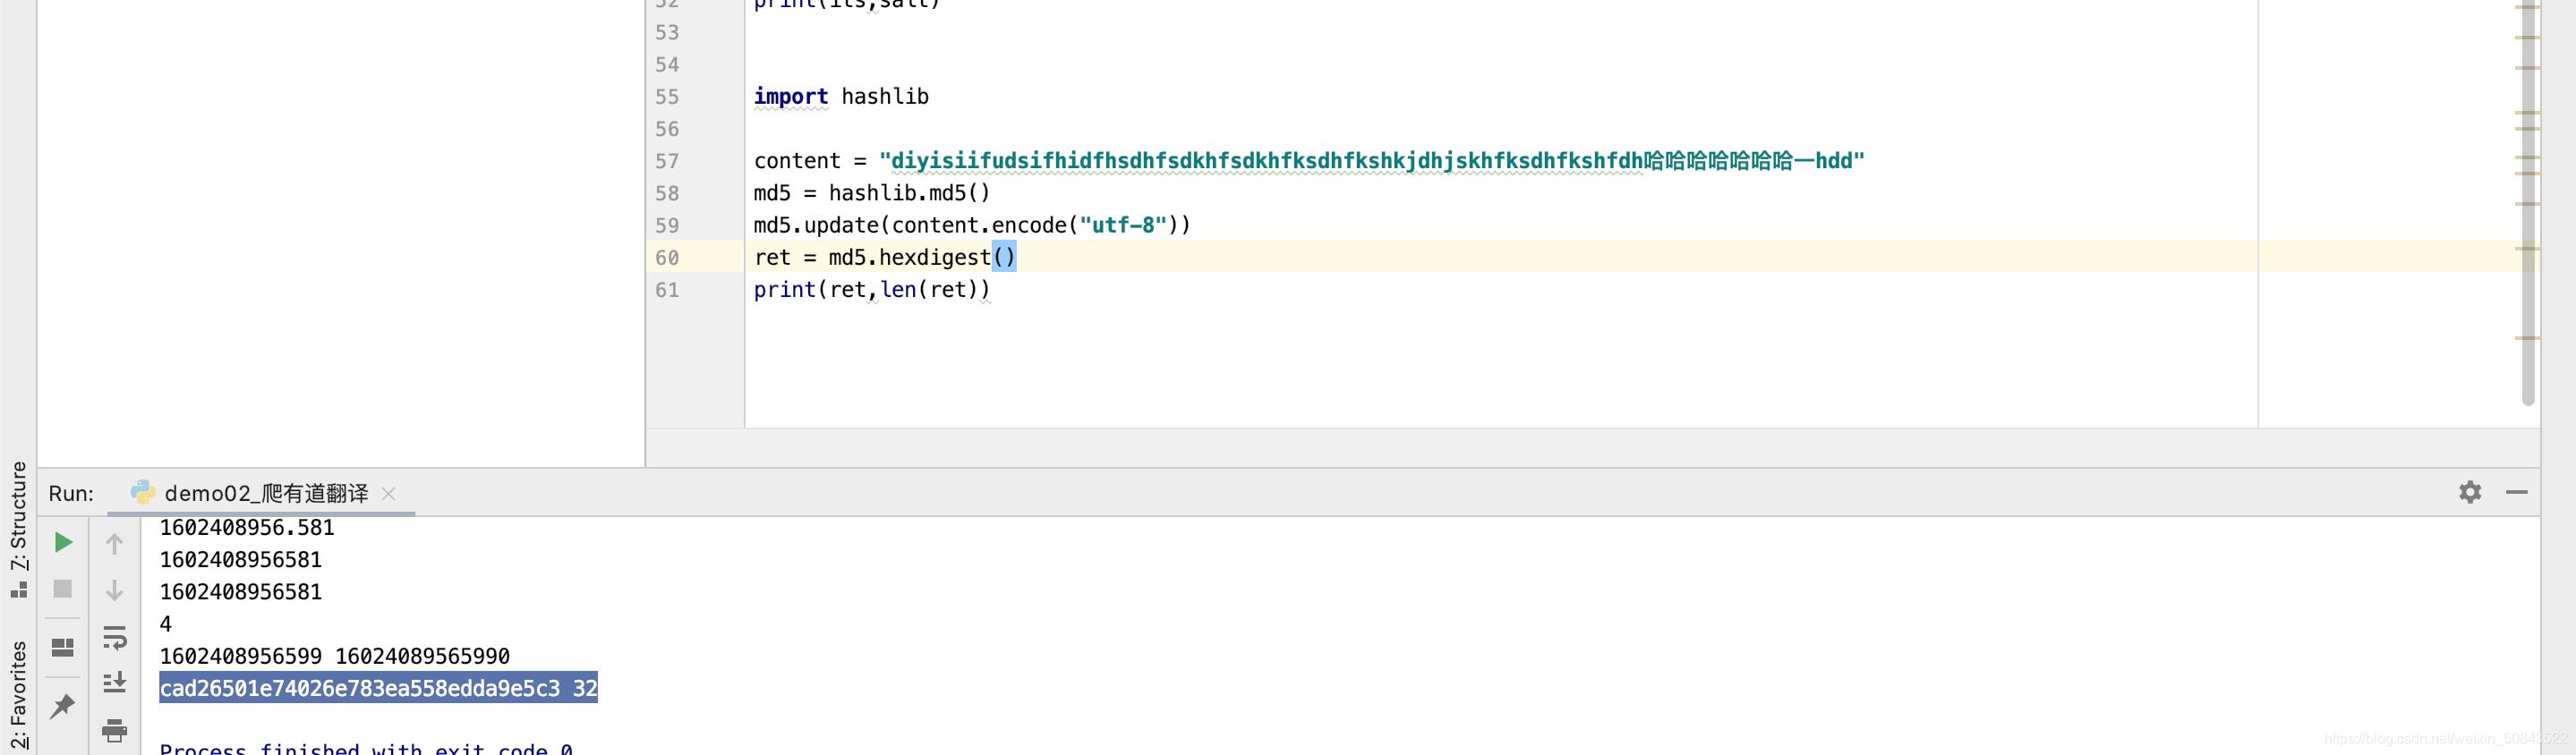Image resolution: width=2576 pixels, height=755 pixels.
Task: Open the Favorites tool window tab
Action: point(18,695)
